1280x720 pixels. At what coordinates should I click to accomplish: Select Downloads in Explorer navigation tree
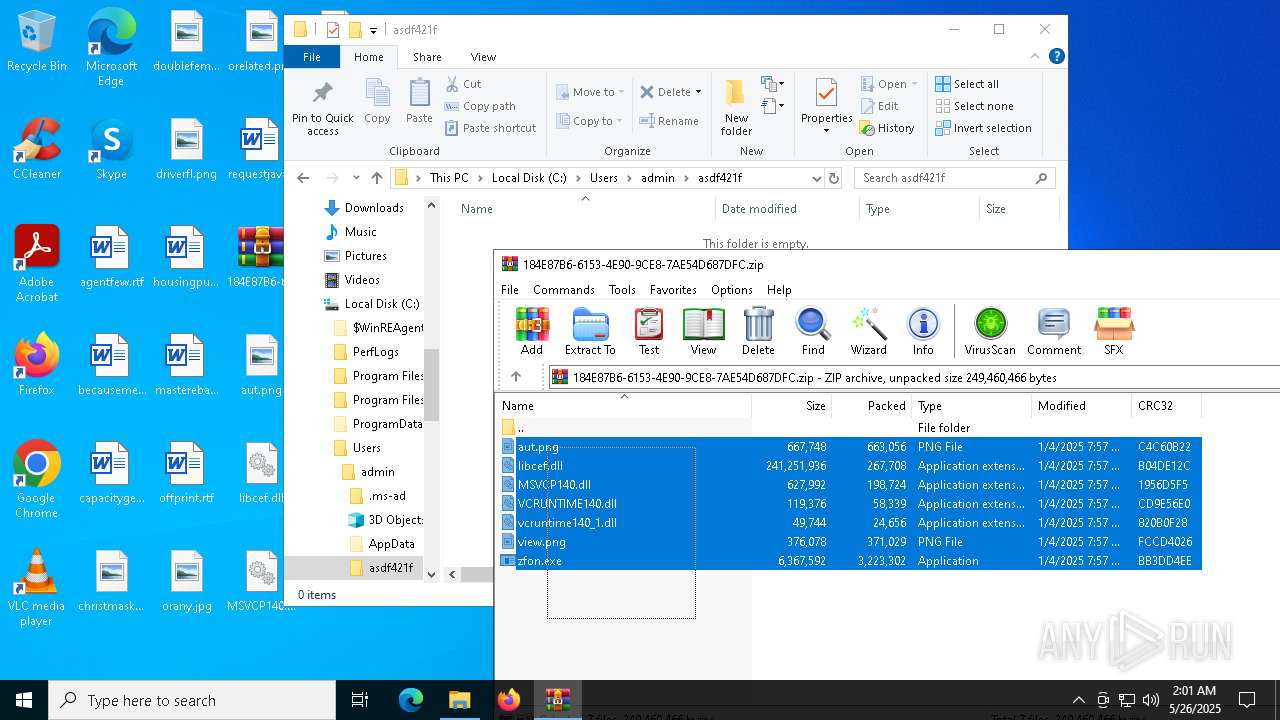point(373,208)
